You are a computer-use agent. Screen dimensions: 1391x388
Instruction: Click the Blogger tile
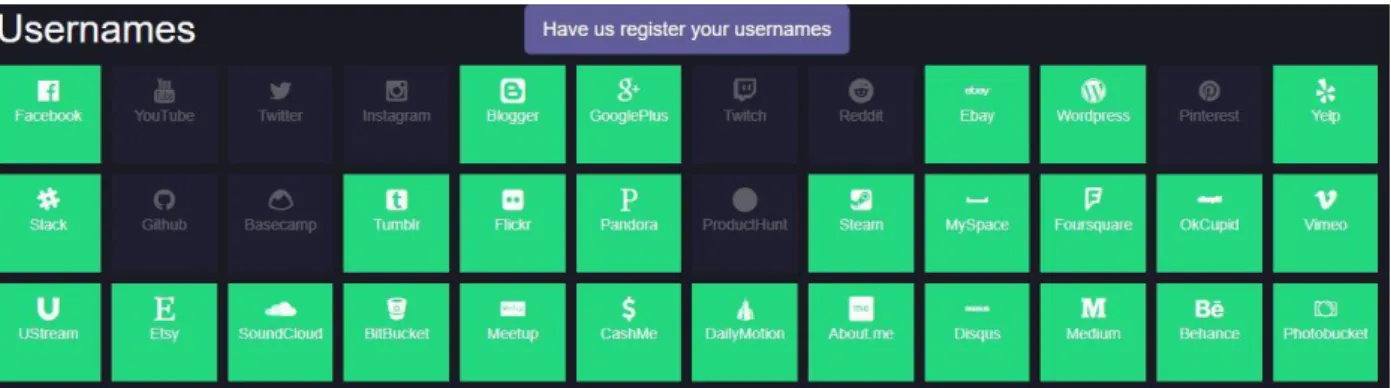tap(512, 114)
